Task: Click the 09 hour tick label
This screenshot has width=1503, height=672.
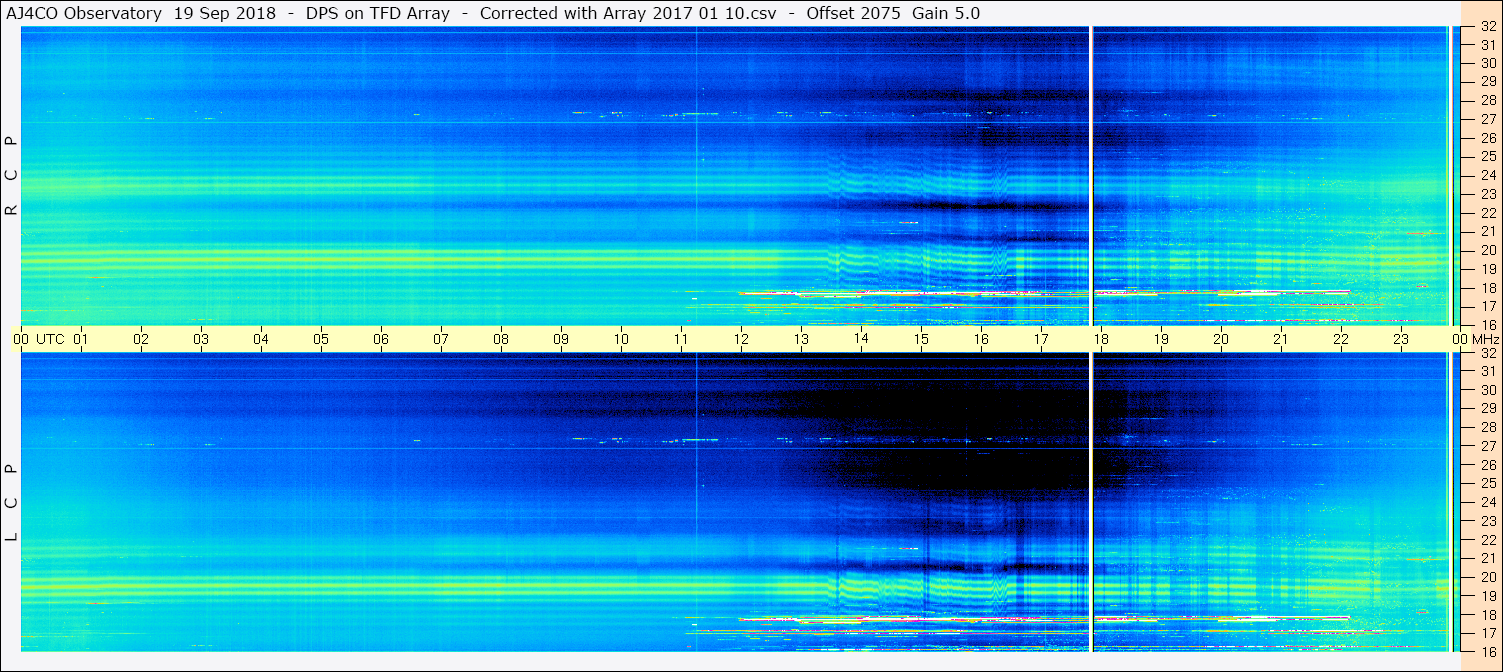Action: pyautogui.click(x=561, y=339)
